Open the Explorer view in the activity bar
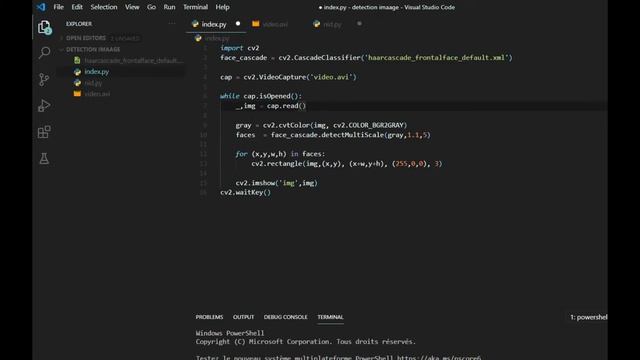Screen dimensions: 640x360 coord(44,28)
